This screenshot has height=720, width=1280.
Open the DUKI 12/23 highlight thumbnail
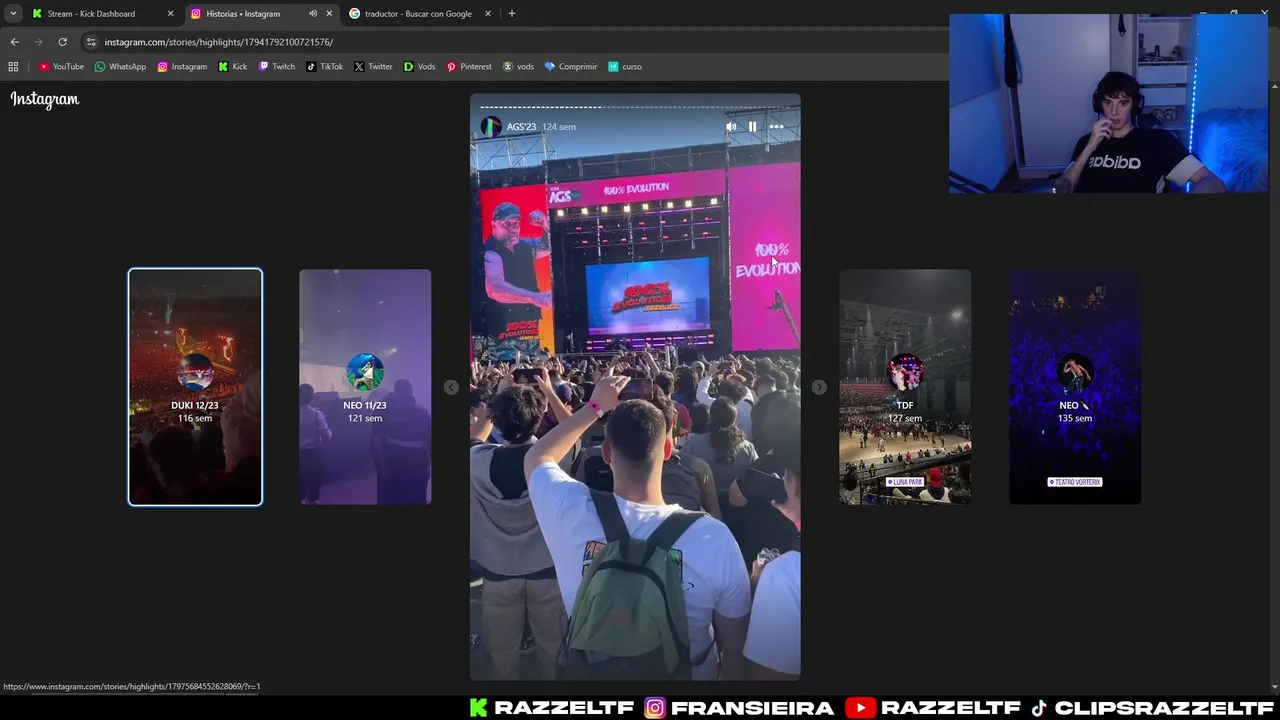click(x=195, y=387)
